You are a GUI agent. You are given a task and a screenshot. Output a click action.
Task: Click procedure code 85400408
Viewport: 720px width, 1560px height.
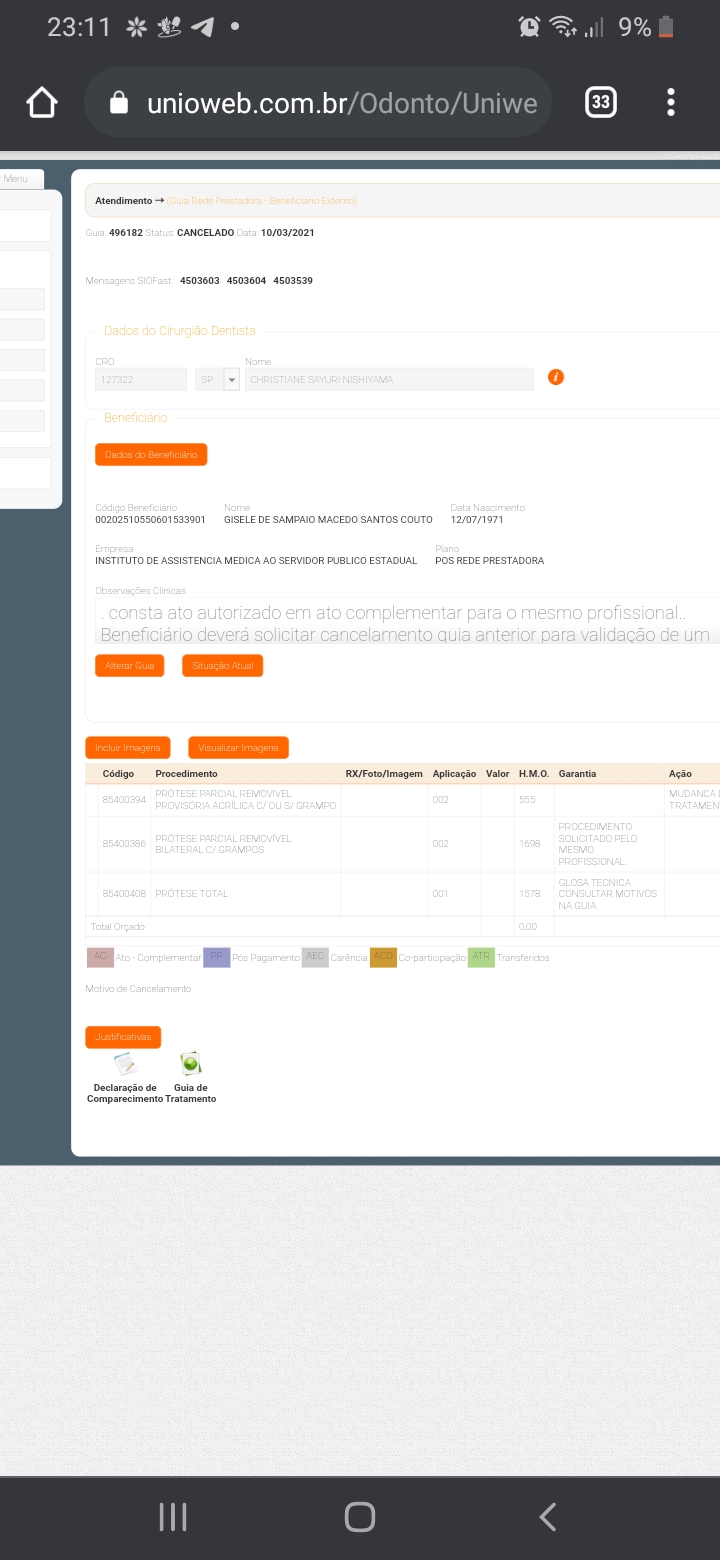click(124, 894)
